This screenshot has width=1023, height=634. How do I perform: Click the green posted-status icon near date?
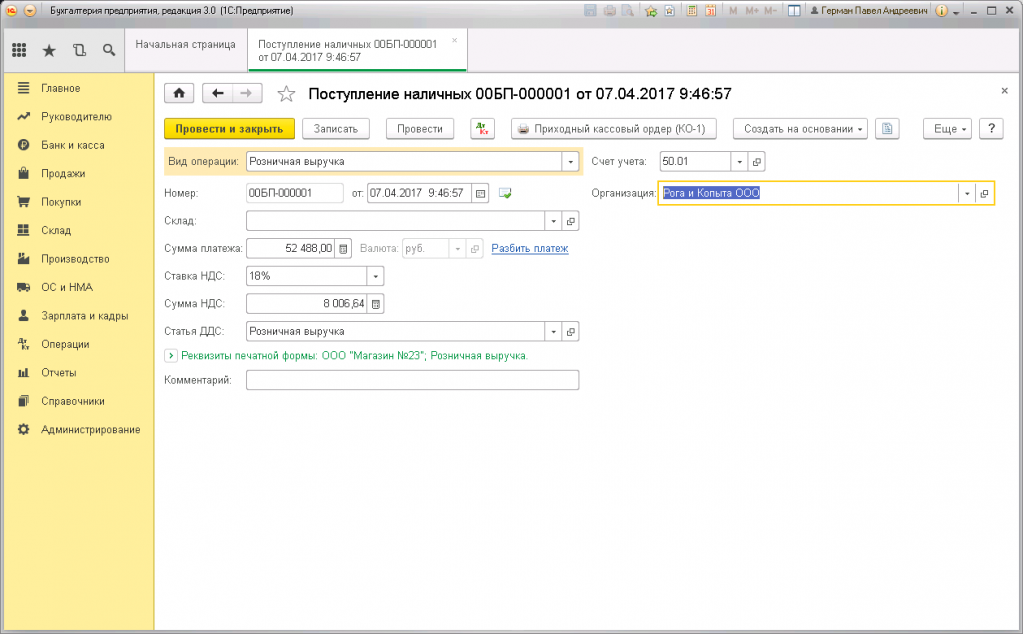pyautogui.click(x=505, y=193)
